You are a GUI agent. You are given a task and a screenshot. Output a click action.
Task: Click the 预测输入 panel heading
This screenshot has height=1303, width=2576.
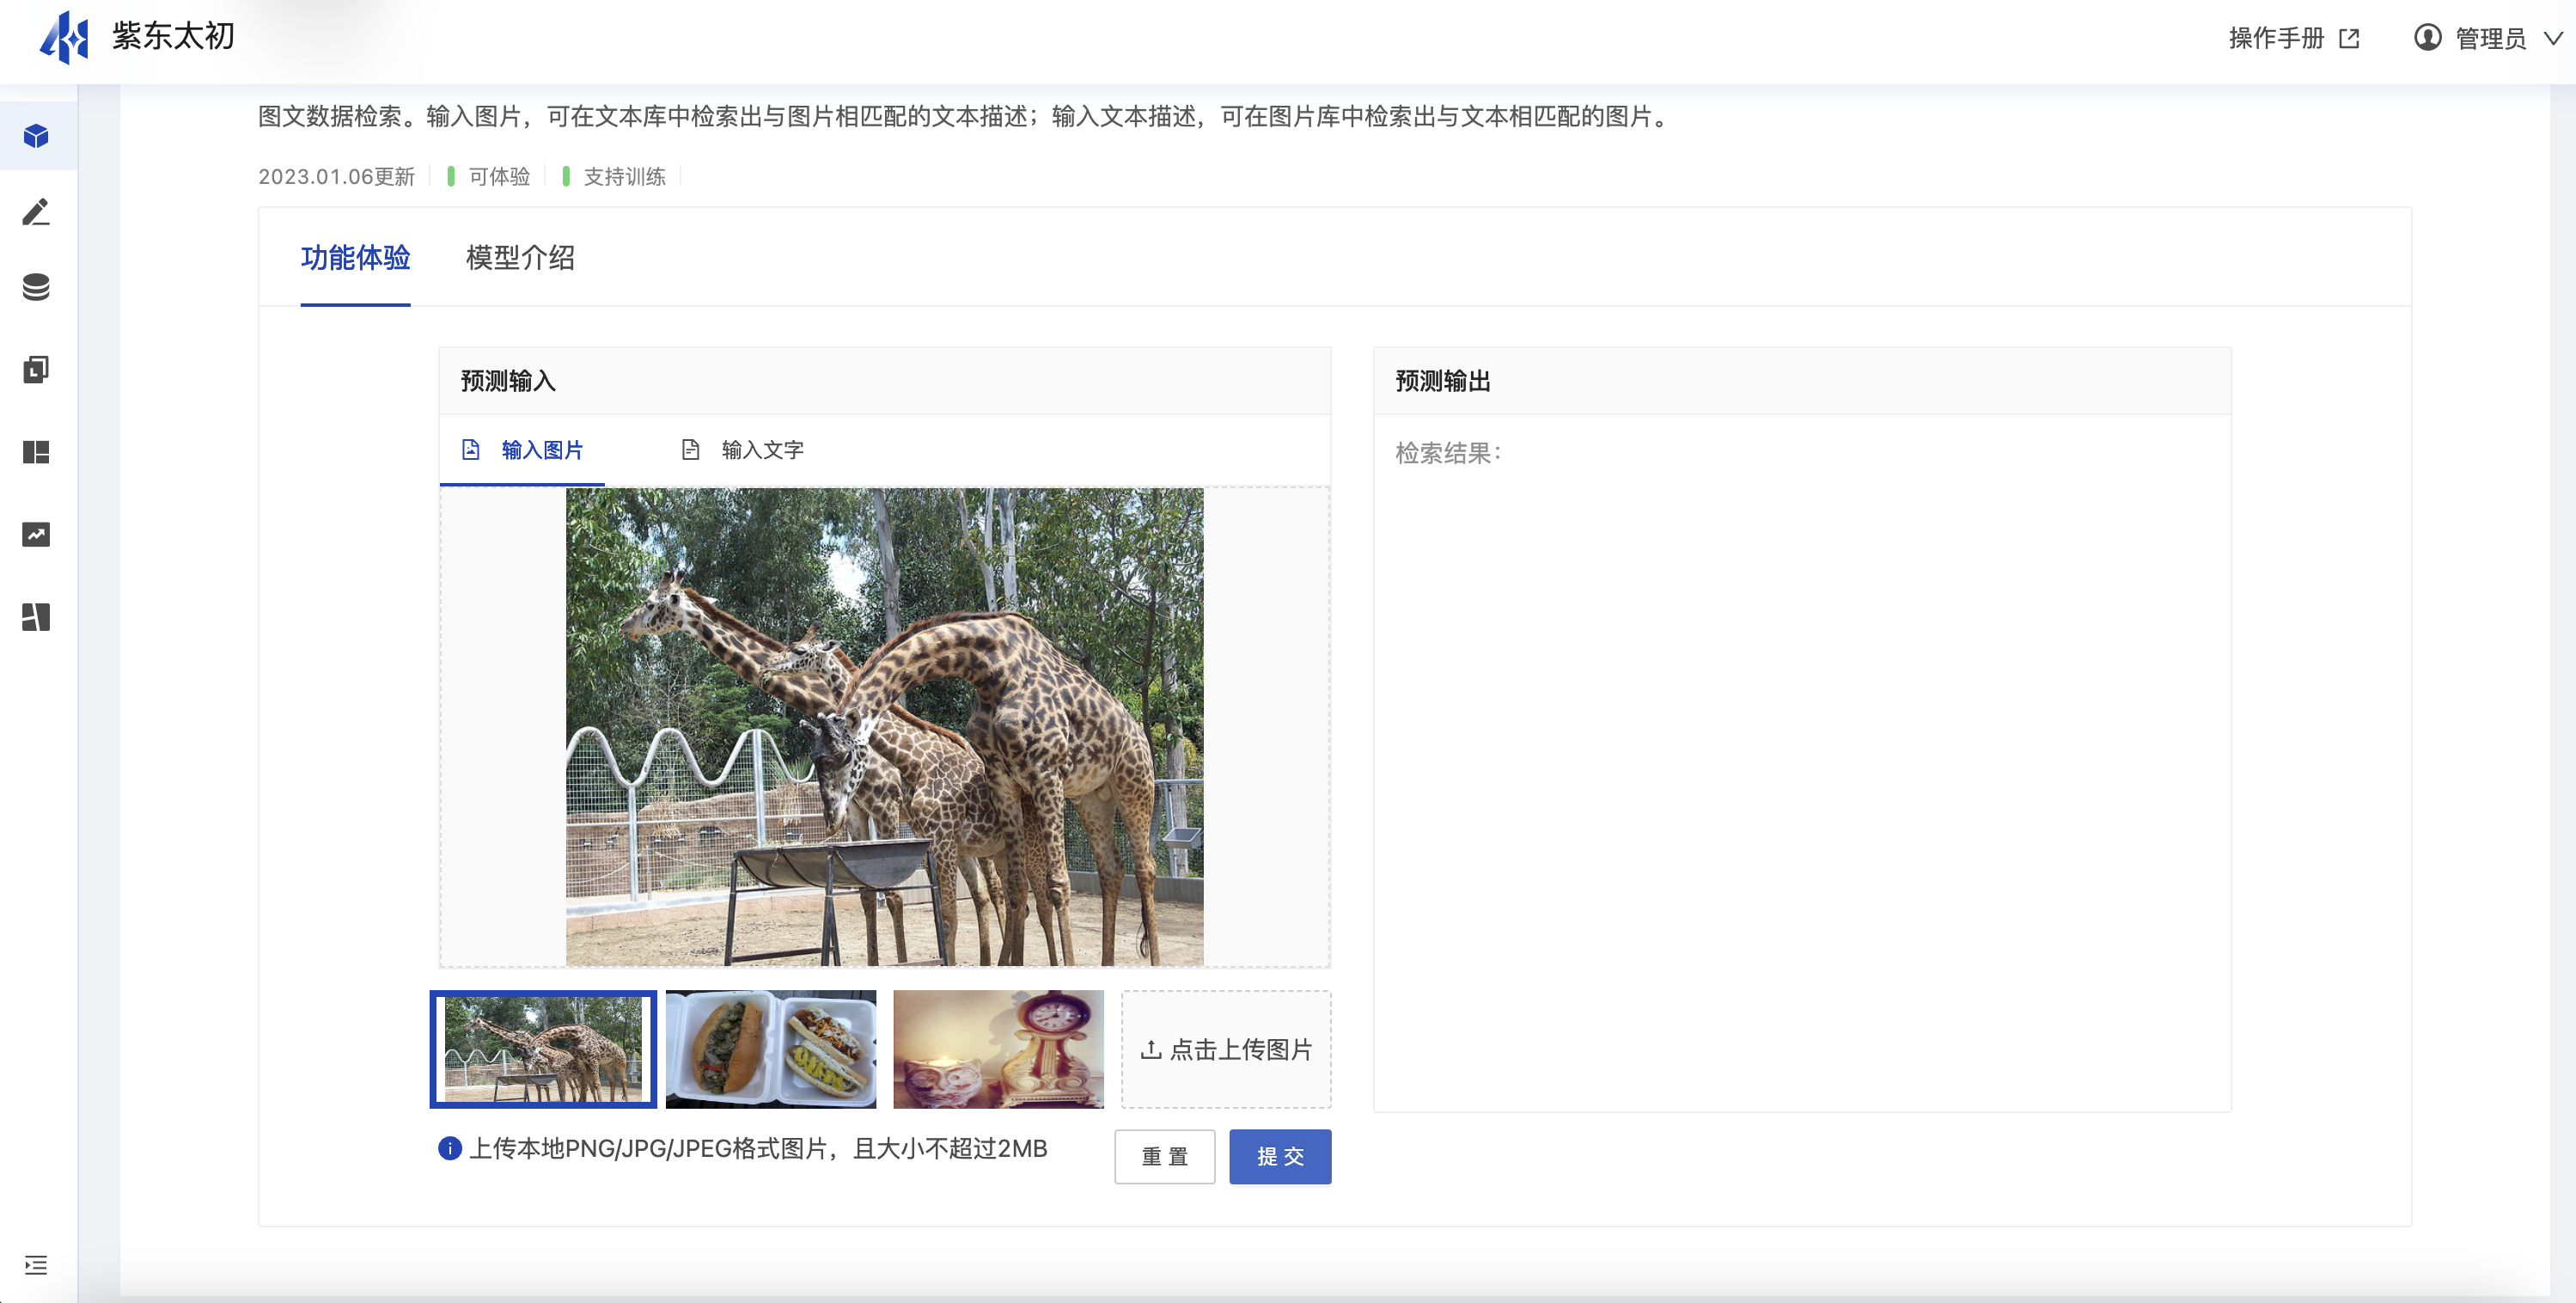508,381
